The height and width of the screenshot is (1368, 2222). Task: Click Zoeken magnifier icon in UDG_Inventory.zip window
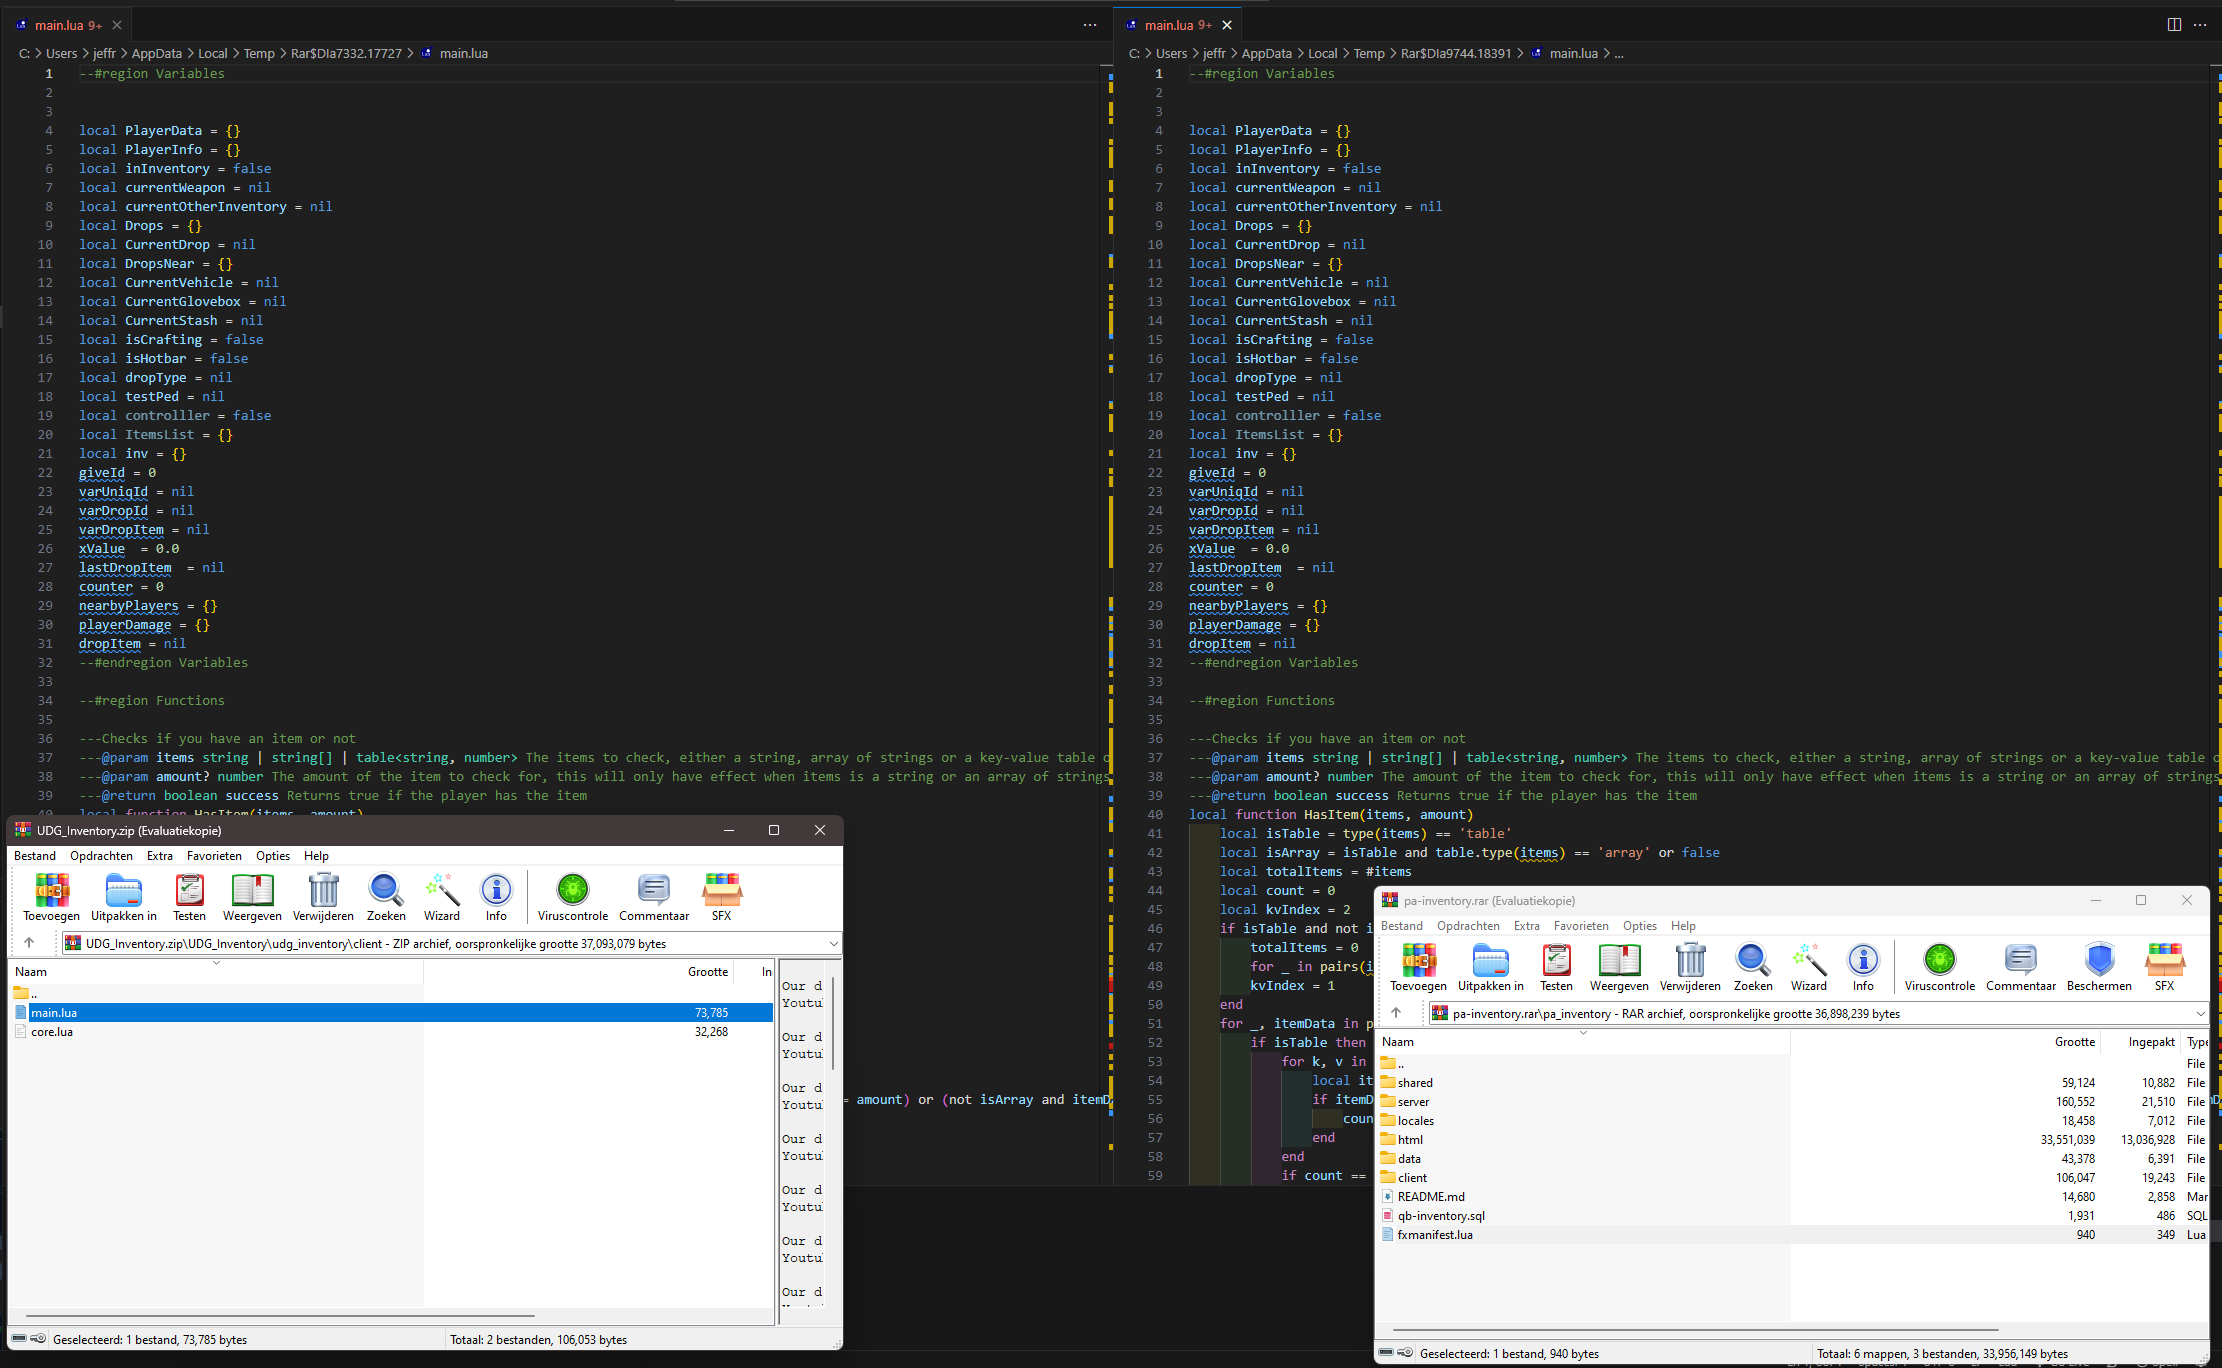[386, 889]
